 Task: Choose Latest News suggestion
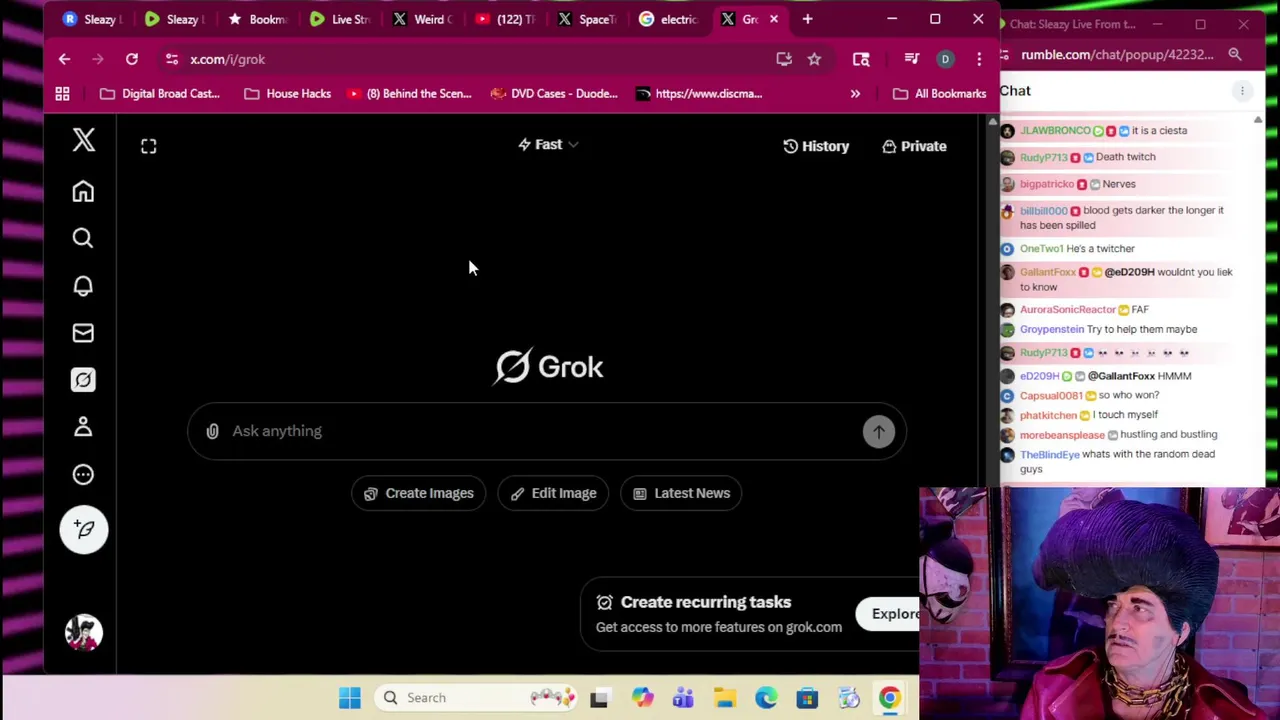681,493
